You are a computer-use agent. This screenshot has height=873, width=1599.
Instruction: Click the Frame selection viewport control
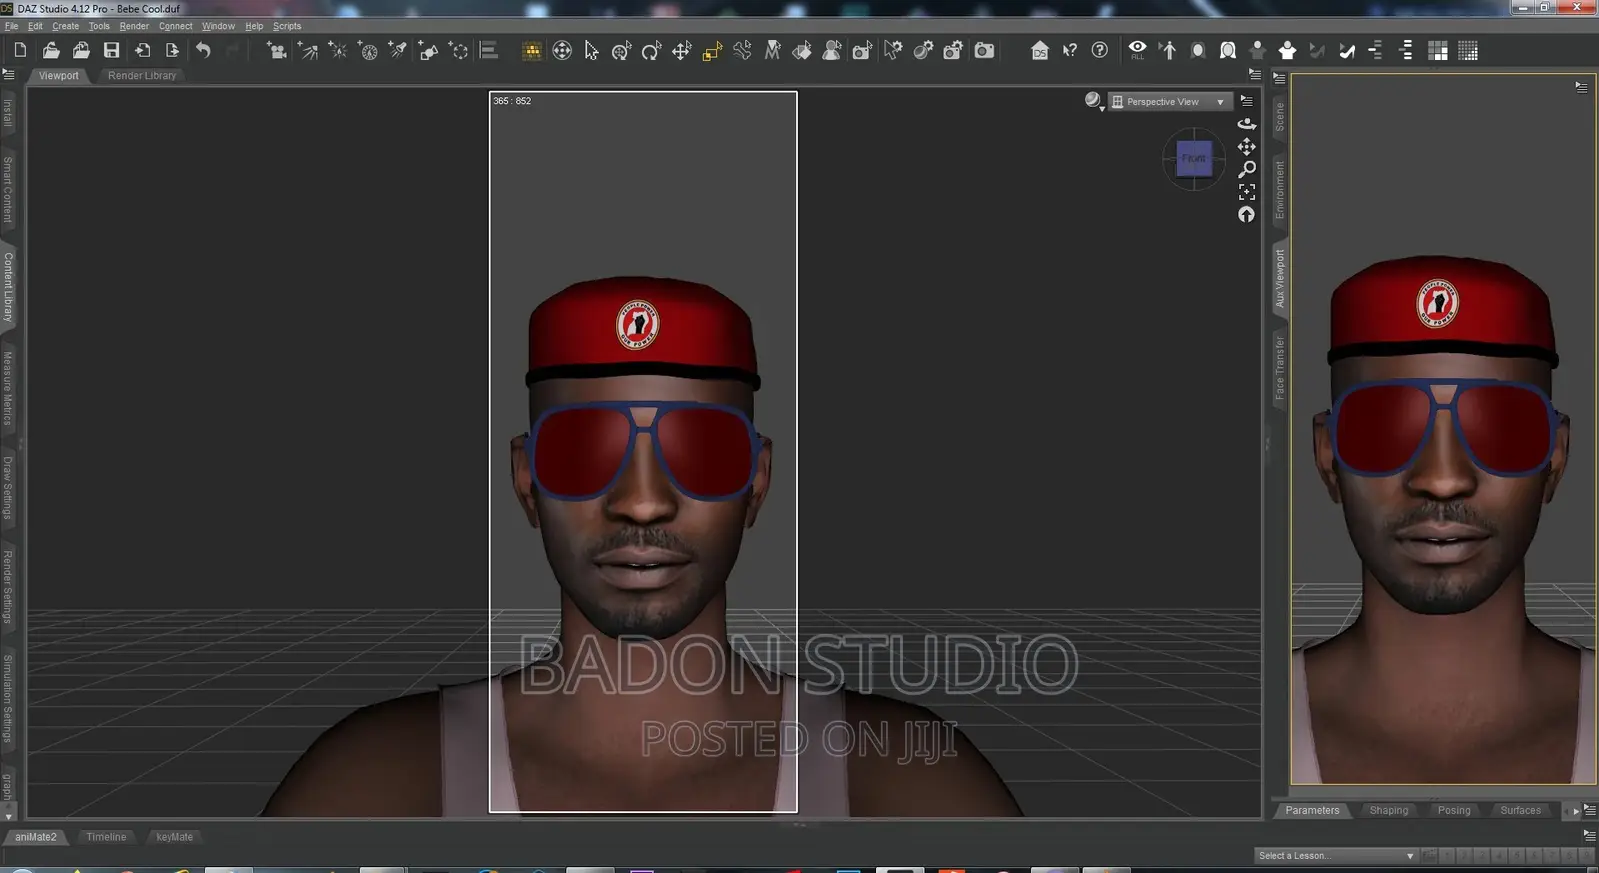(x=1247, y=192)
